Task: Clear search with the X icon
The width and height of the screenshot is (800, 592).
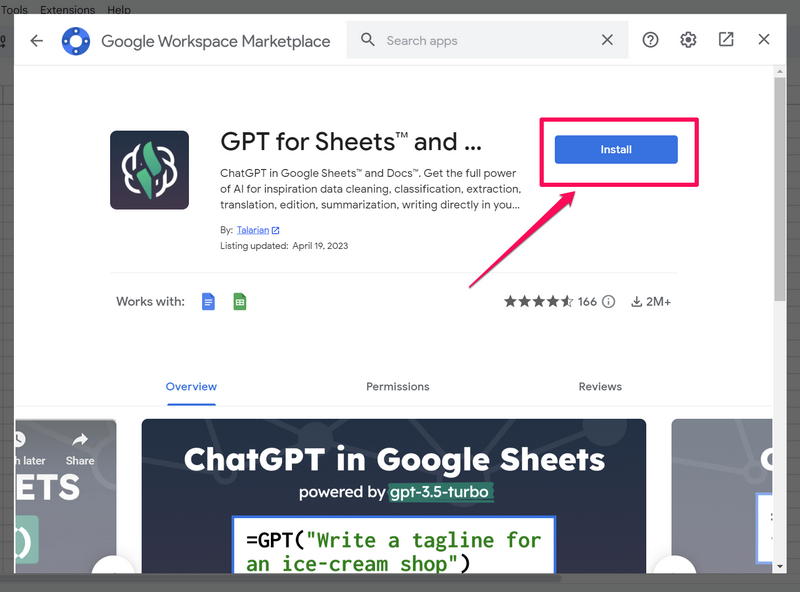Action: pyautogui.click(x=607, y=40)
